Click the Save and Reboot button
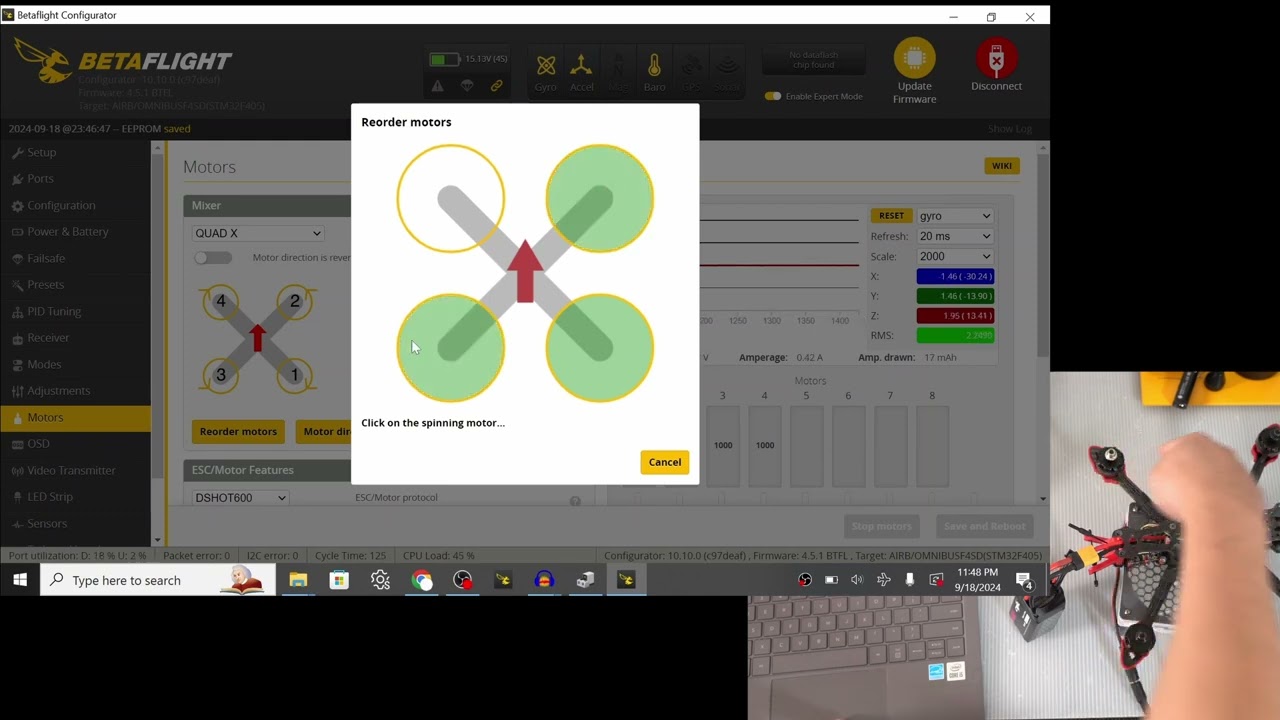 pos(985,526)
